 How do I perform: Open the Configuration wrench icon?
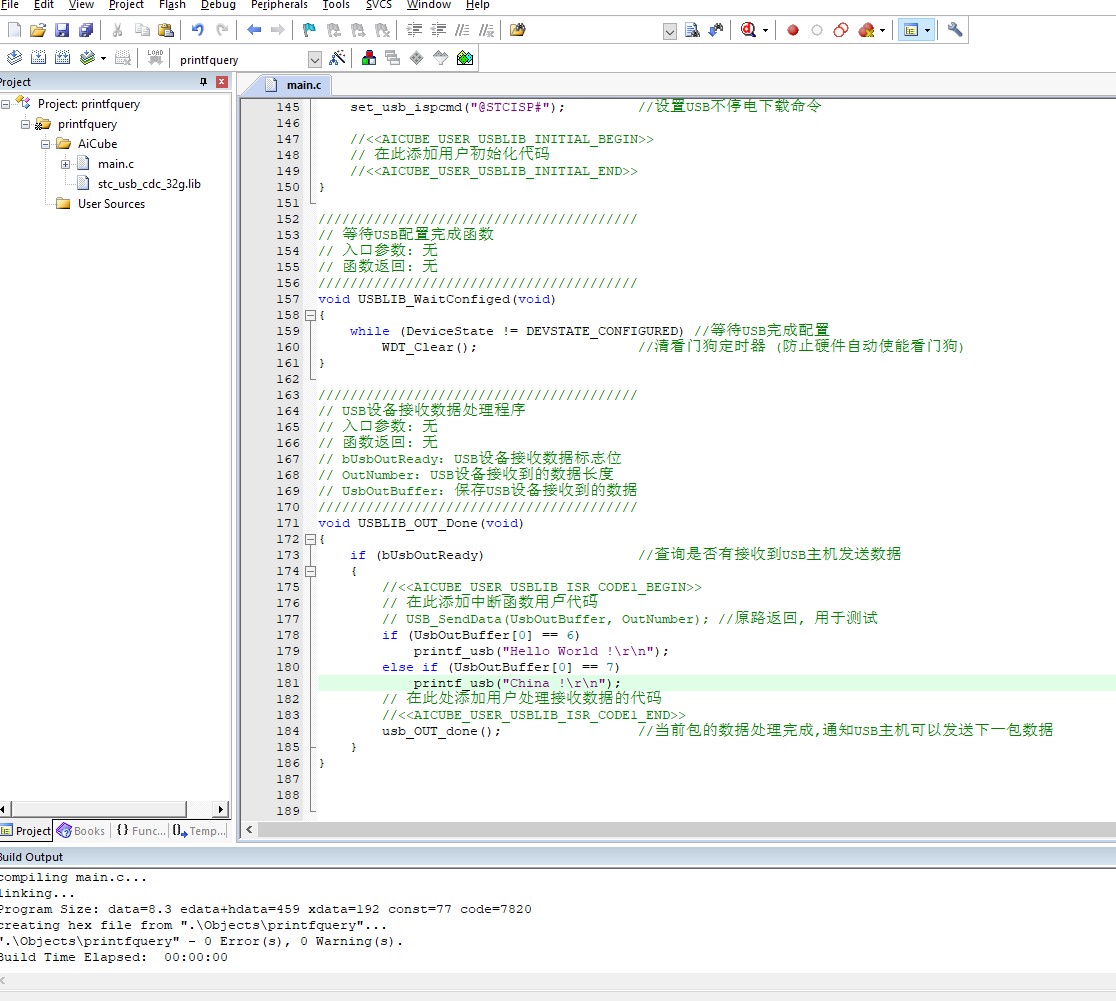[955, 30]
